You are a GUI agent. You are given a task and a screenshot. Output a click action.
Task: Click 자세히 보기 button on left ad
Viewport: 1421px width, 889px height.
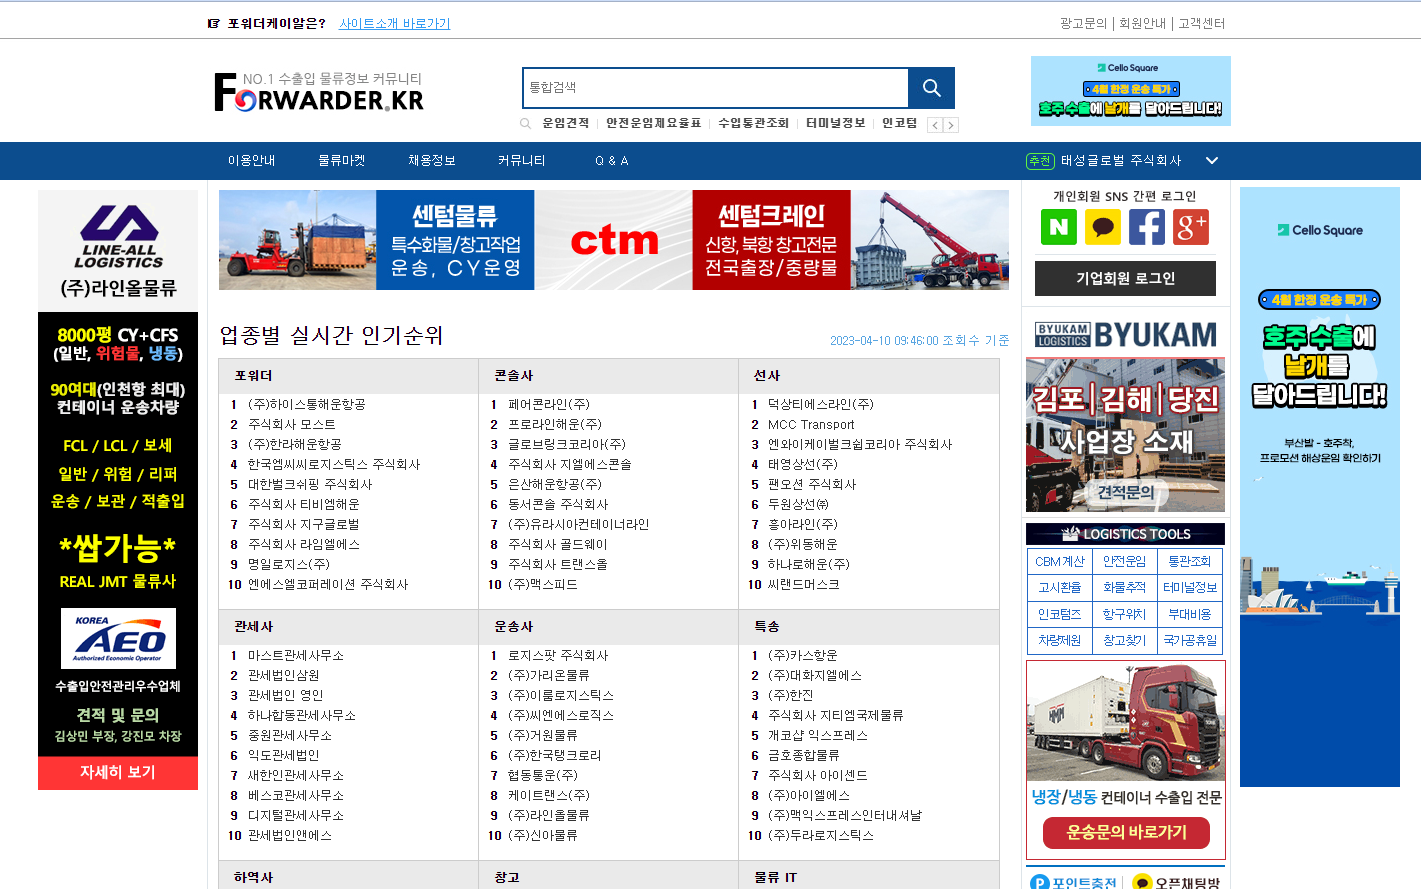pos(118,772)
